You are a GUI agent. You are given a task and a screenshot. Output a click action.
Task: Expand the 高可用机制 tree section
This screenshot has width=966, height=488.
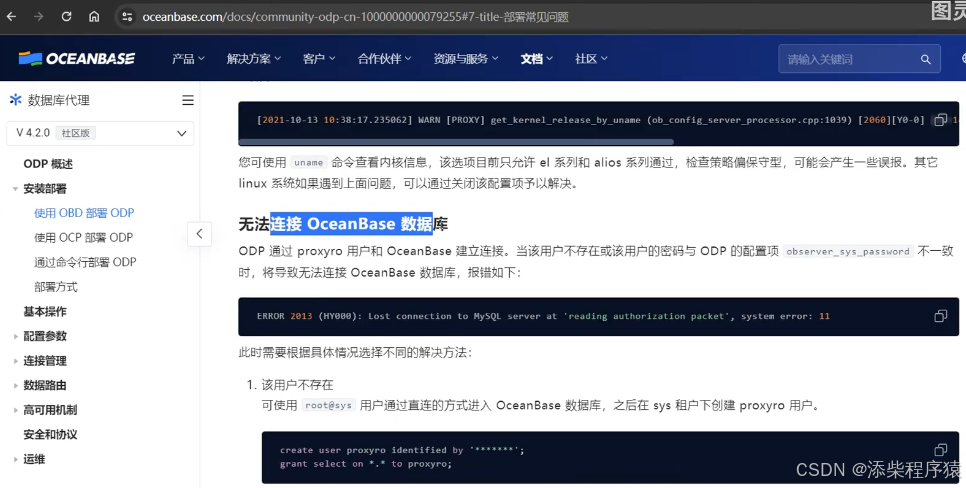pyautogui.click(x=15, y=410)
